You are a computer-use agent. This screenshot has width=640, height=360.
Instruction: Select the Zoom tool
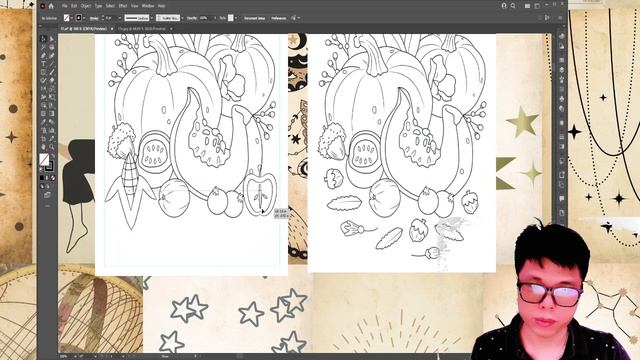coord(51,146)
